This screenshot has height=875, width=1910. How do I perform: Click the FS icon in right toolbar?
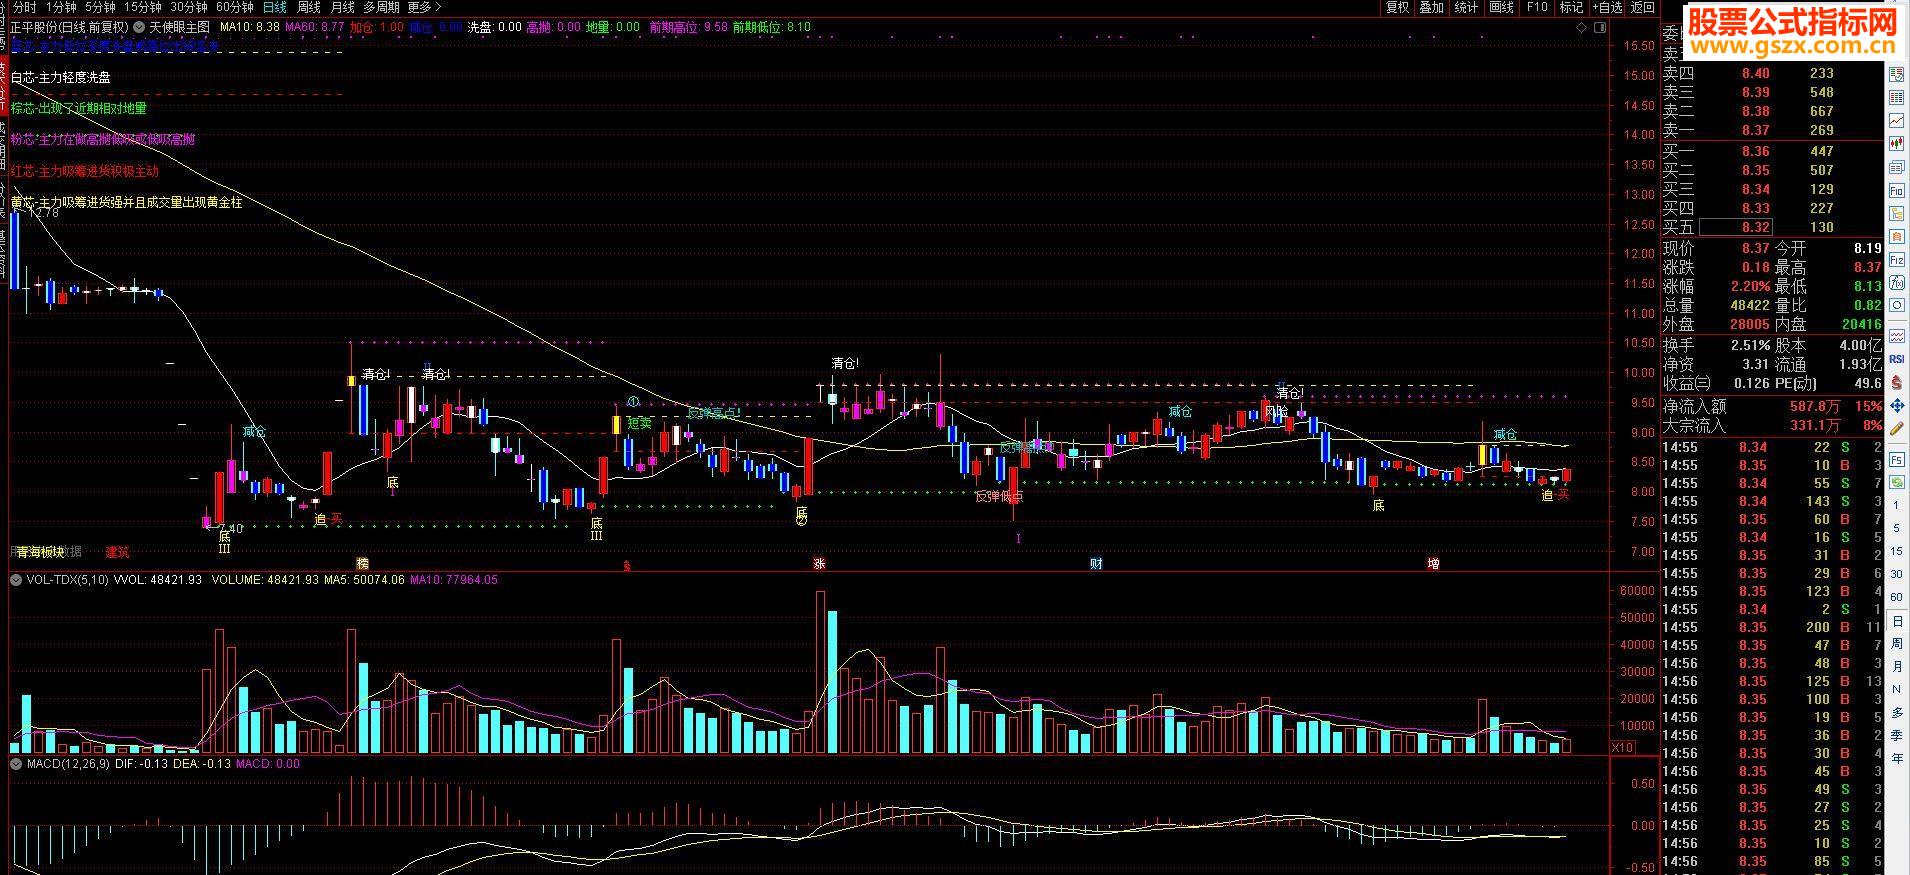1897,460
